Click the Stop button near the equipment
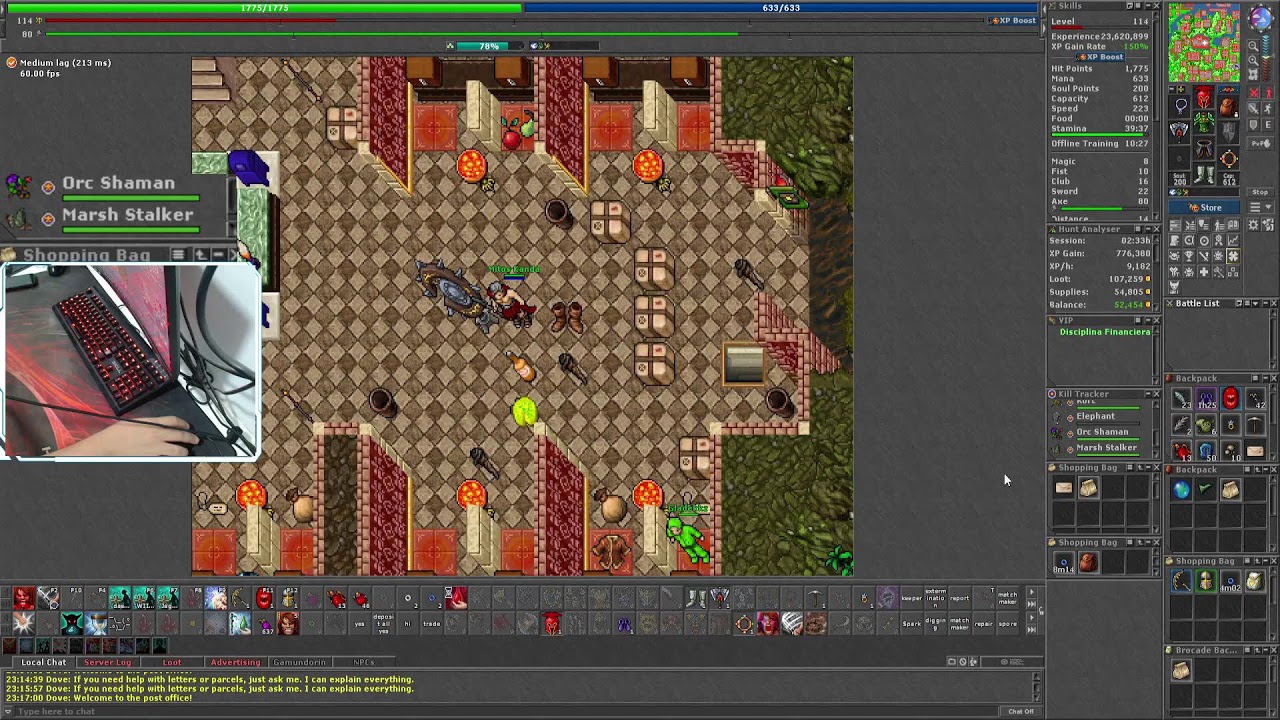Image resolution: width=1280 pixels, height=720 pixels. (x=1260, y=192)
